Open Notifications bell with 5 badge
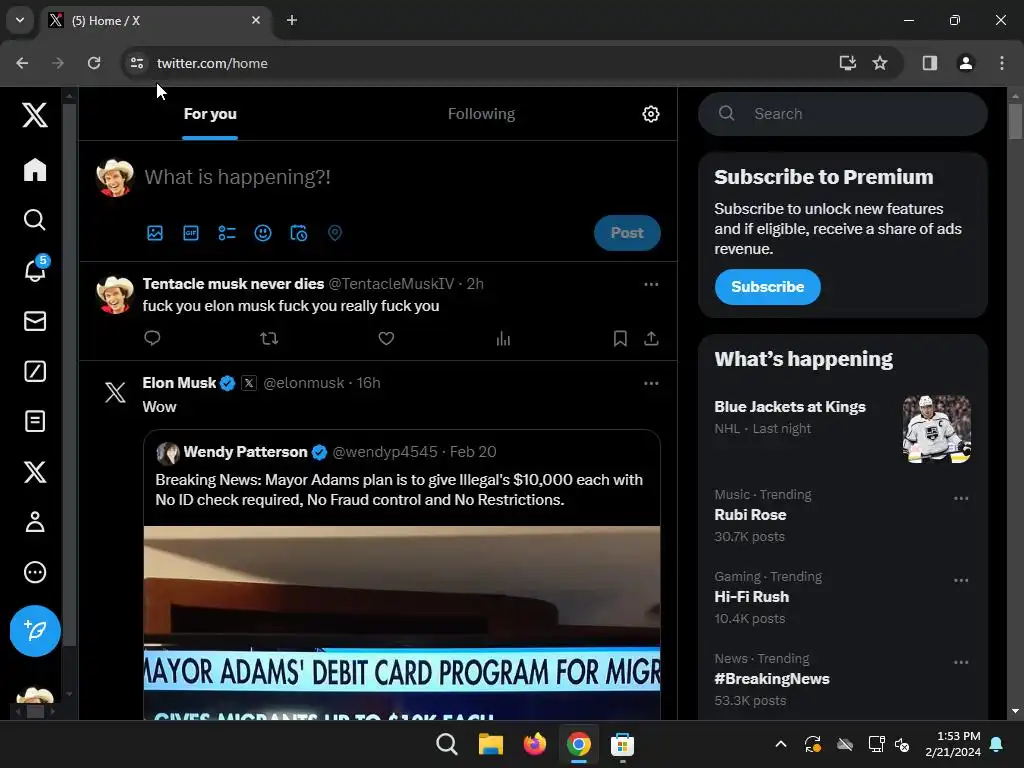Screen dimensions: 1024x768 pyautogui.click(x=36, y=269)
